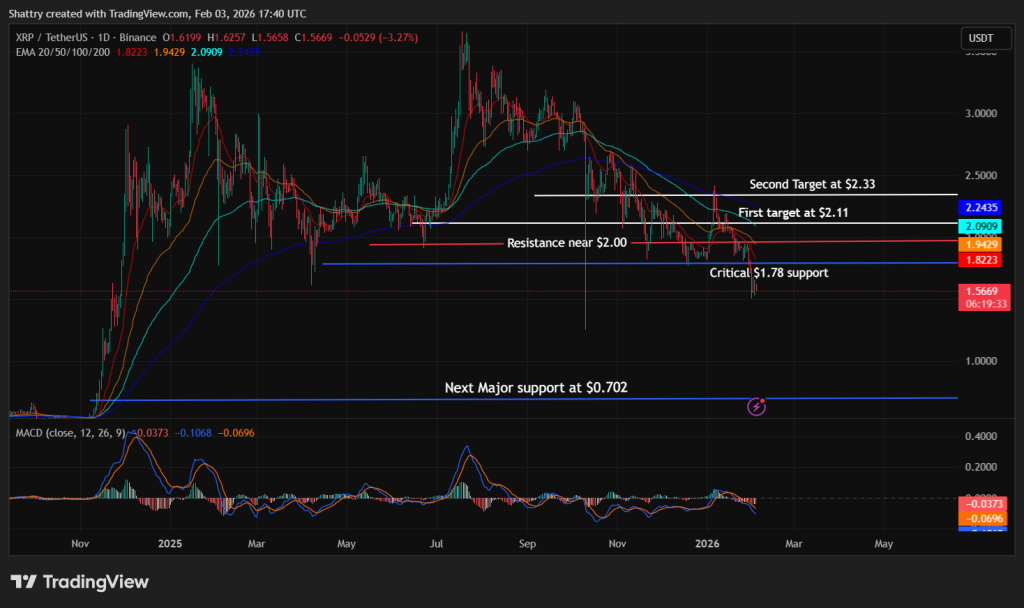Select the Second Target at $2.33 annotation
The width and height of the screenshot is (1024, 608).
(x=811, y=184)
